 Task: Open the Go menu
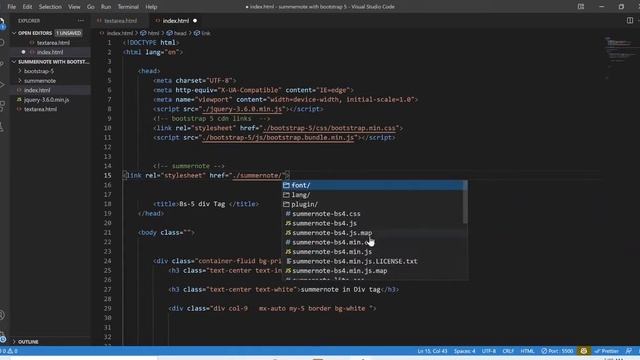(91, 7)
